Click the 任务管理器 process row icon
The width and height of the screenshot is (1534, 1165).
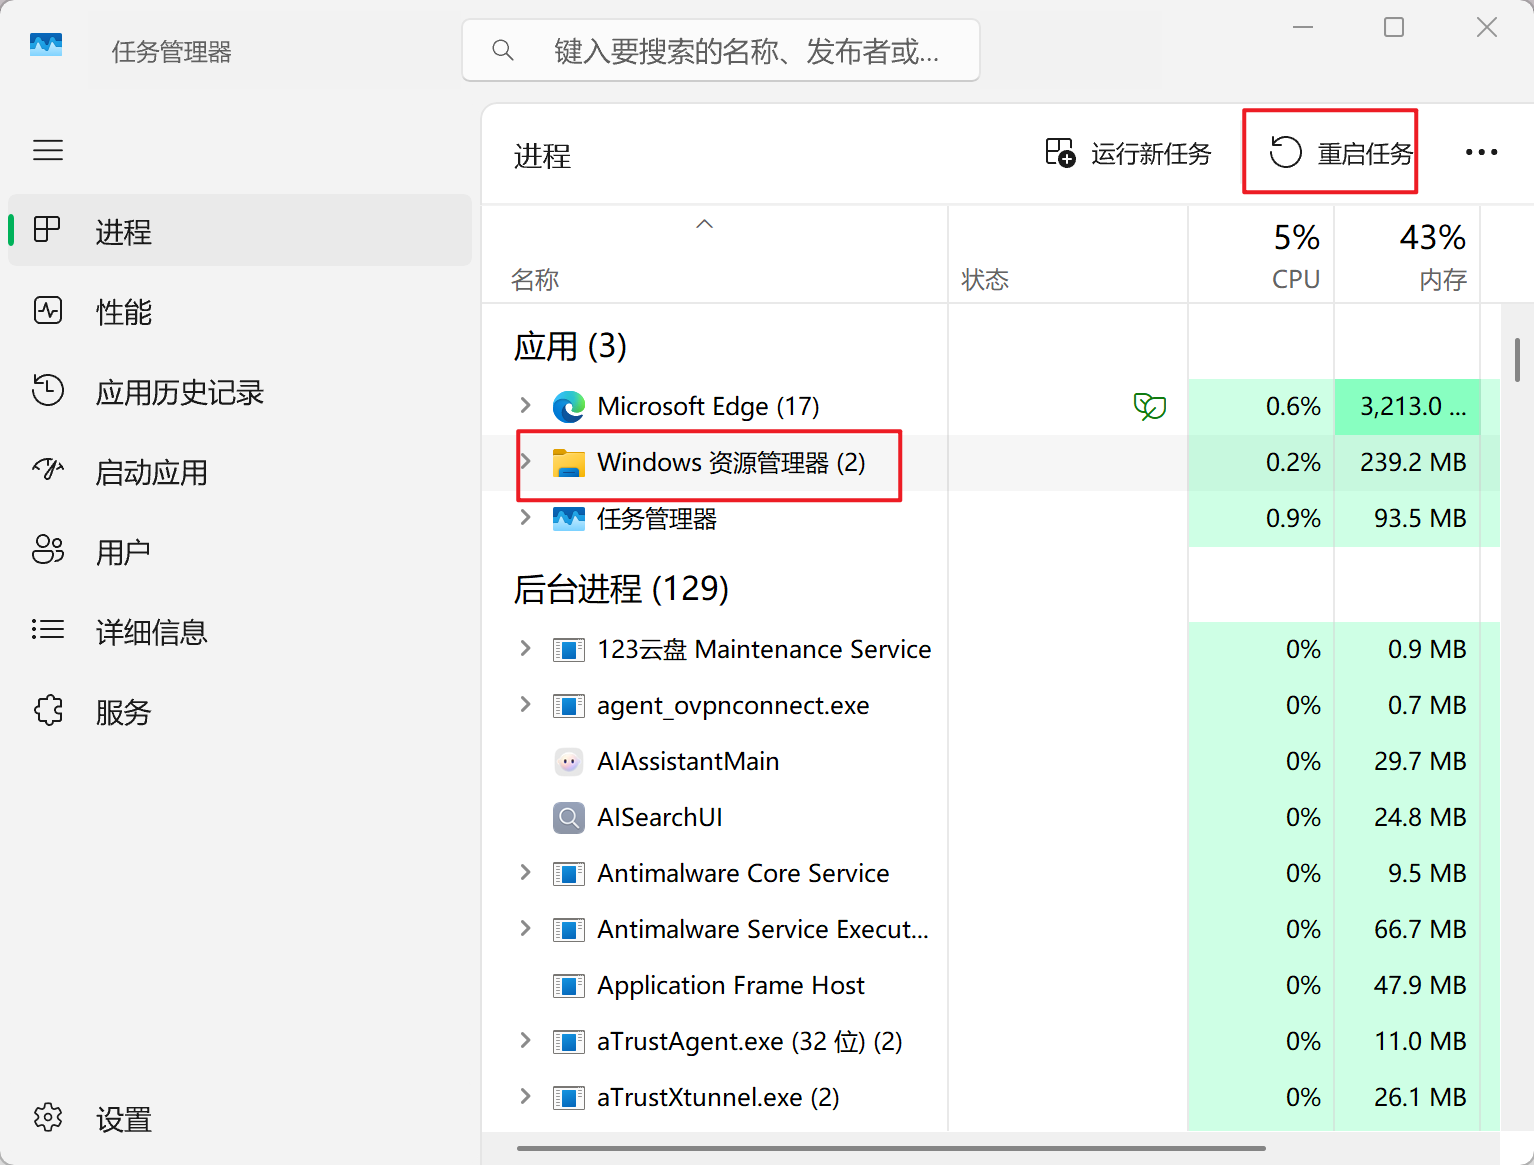click(x=569, y=519)
